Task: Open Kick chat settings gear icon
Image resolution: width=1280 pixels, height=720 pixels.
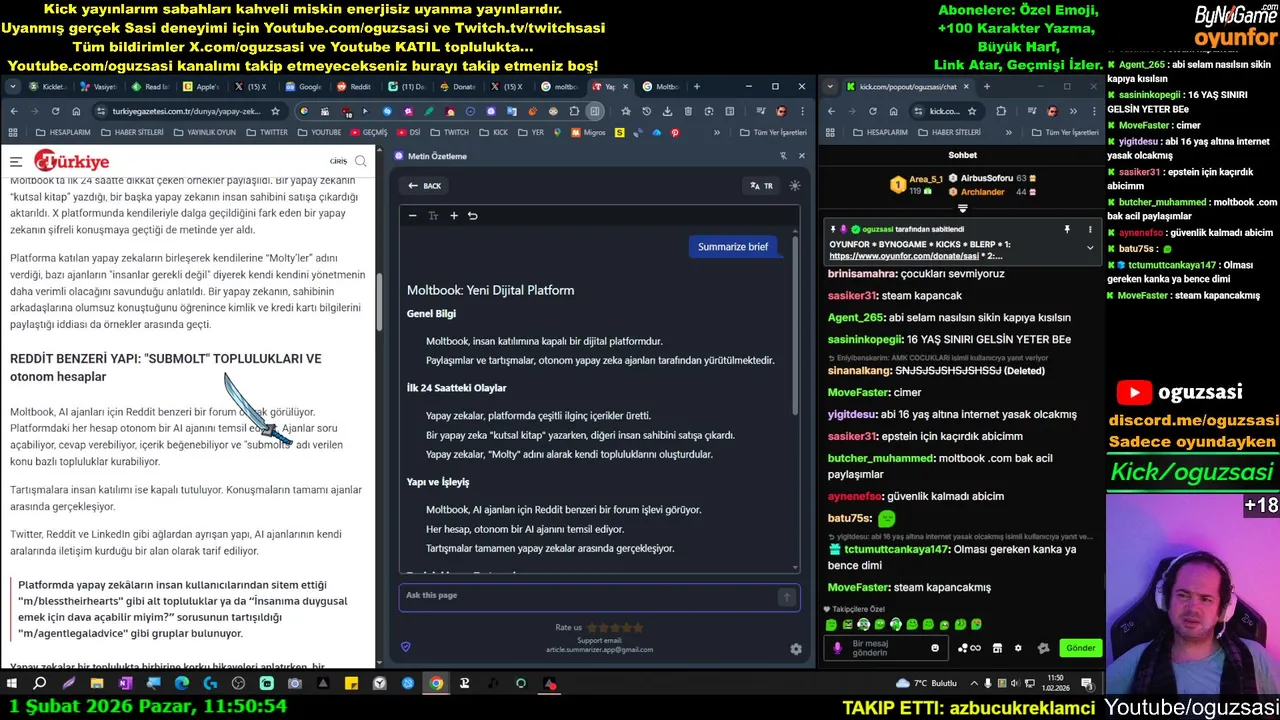Action: 1018,648
